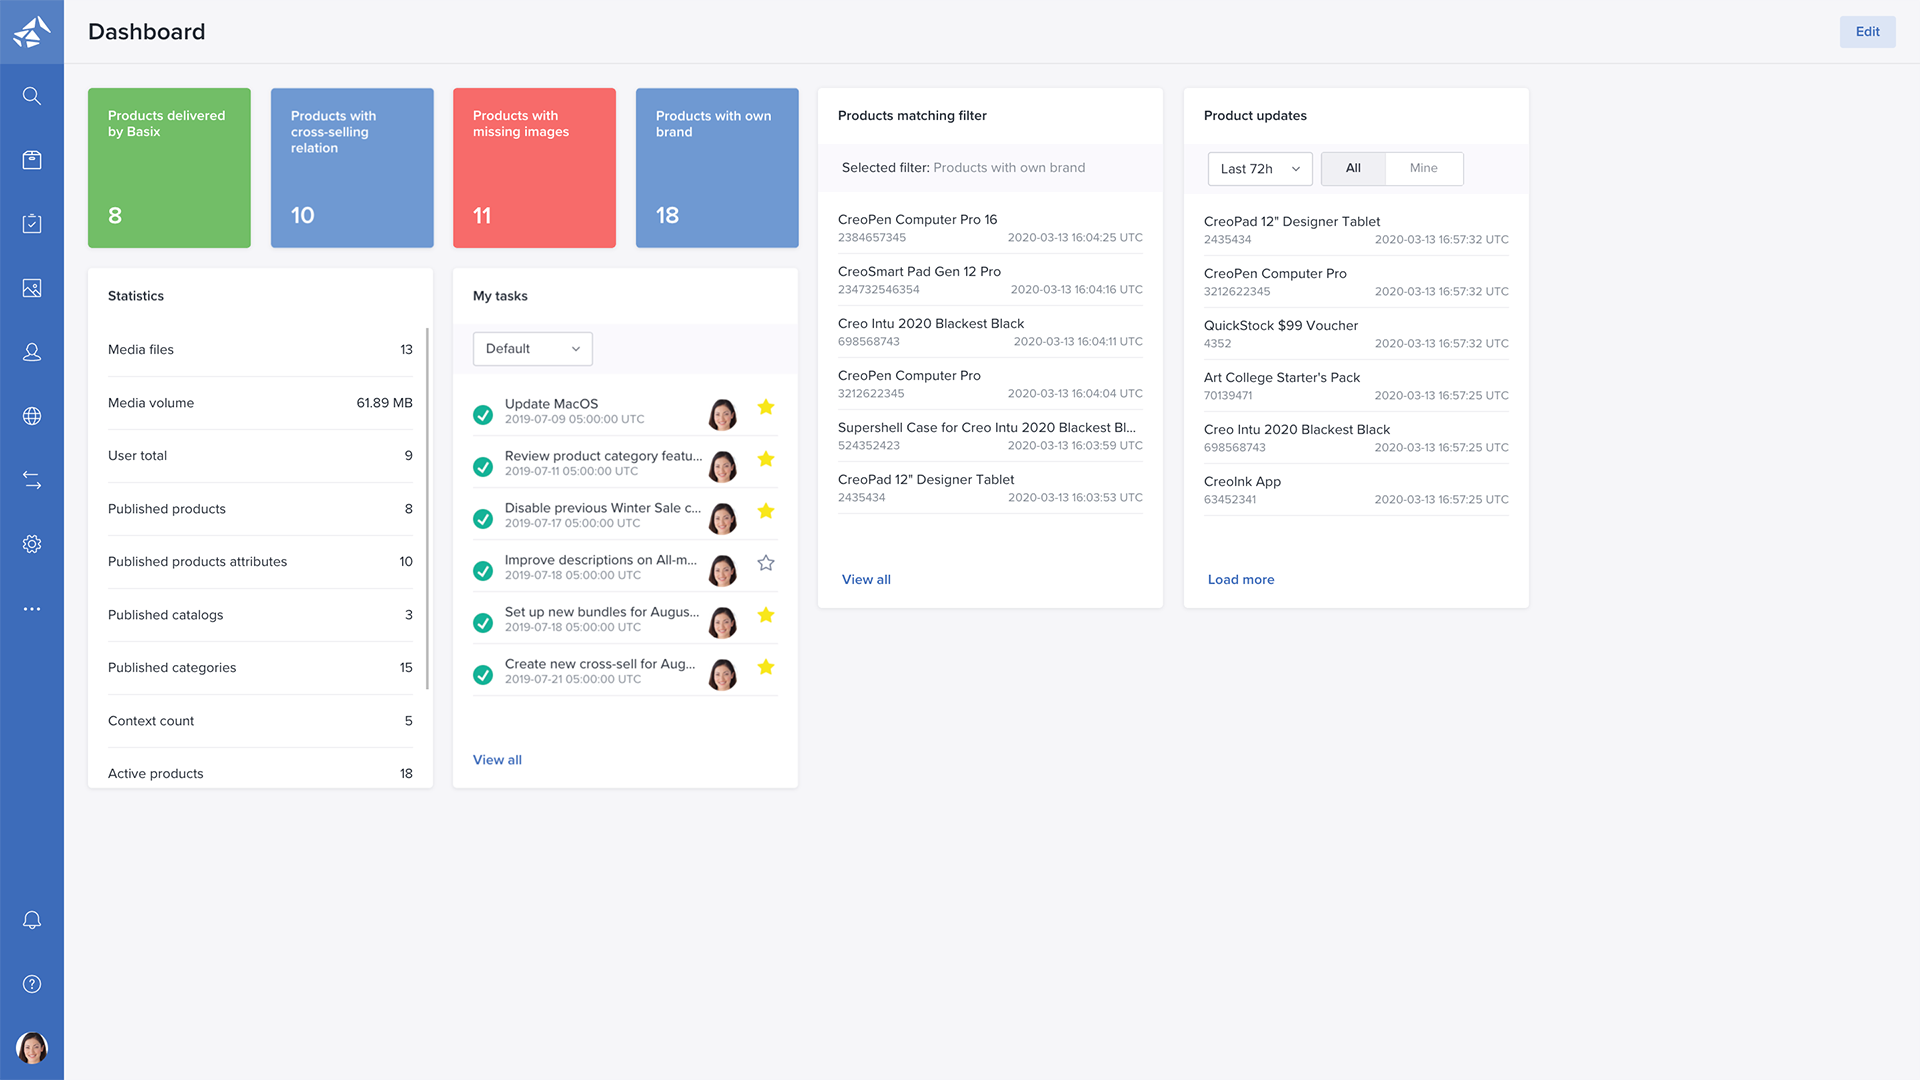
Task: Unstar the Update MacOS task
Action: pyautogui.click(x=766, y=407)
